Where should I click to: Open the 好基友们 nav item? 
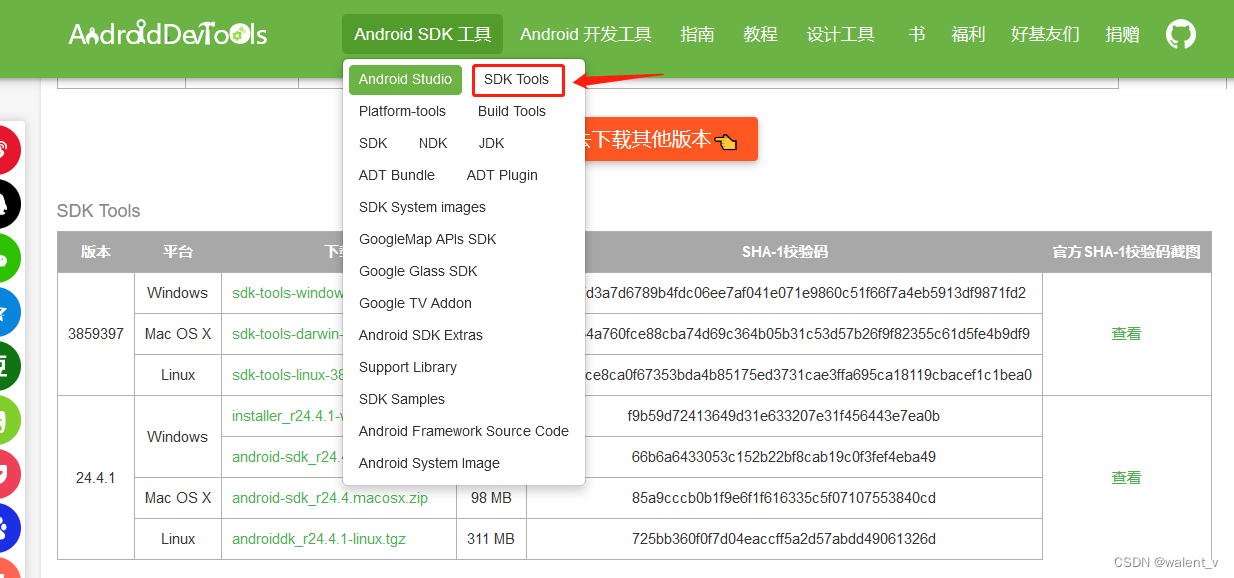tap(1045, 34)
